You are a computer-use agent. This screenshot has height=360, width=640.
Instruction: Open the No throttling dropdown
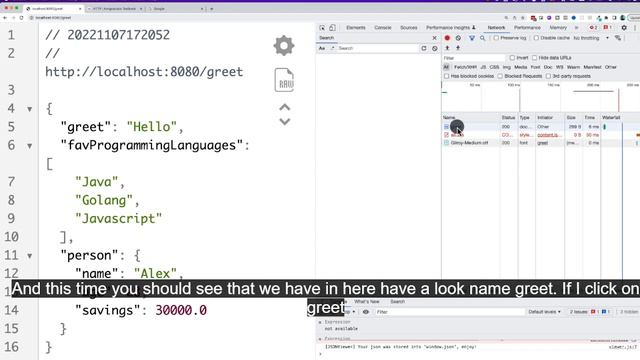coord(591,38)
